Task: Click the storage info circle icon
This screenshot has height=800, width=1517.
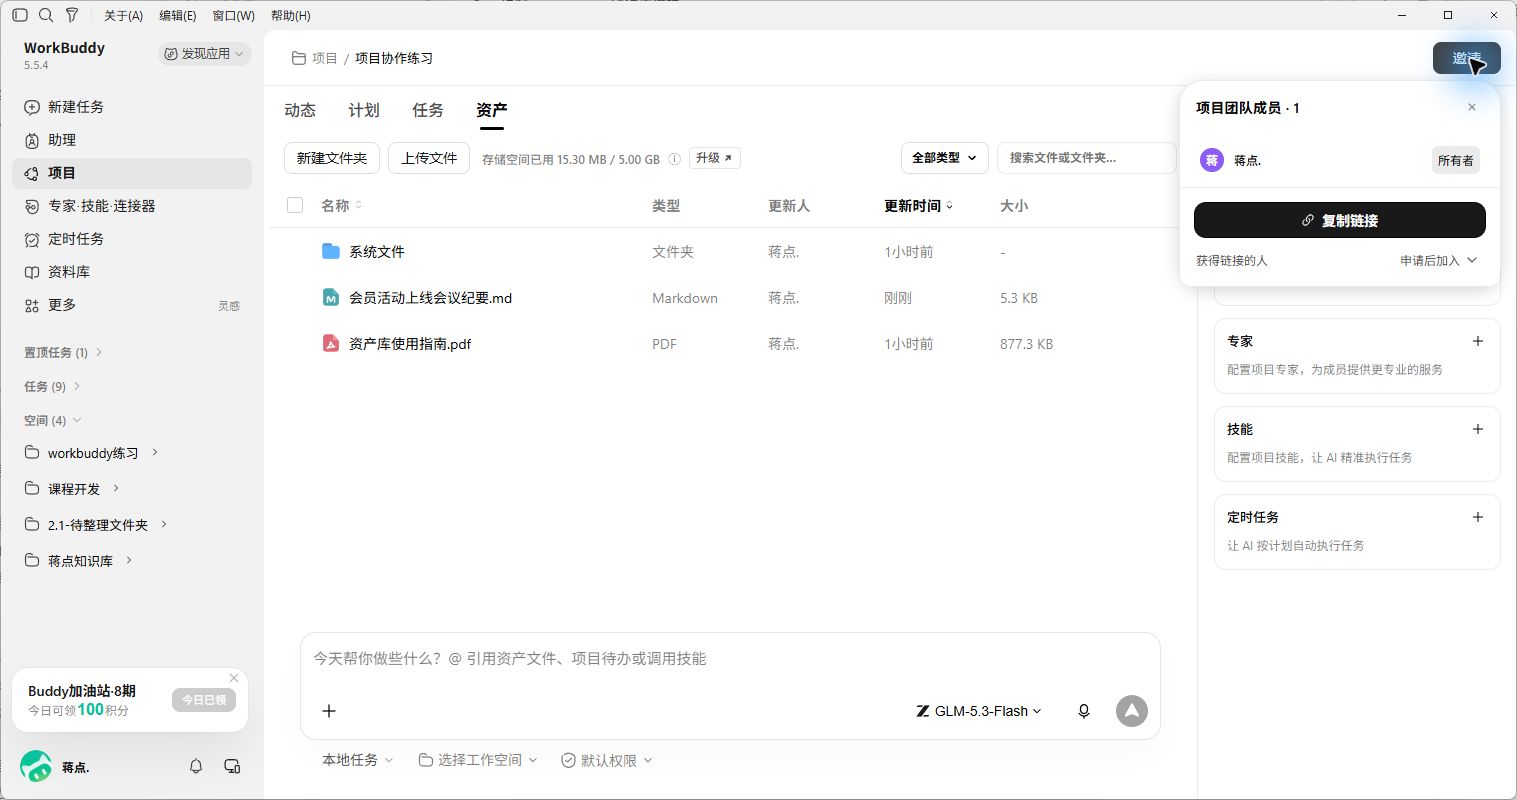Action: point(674,159)
